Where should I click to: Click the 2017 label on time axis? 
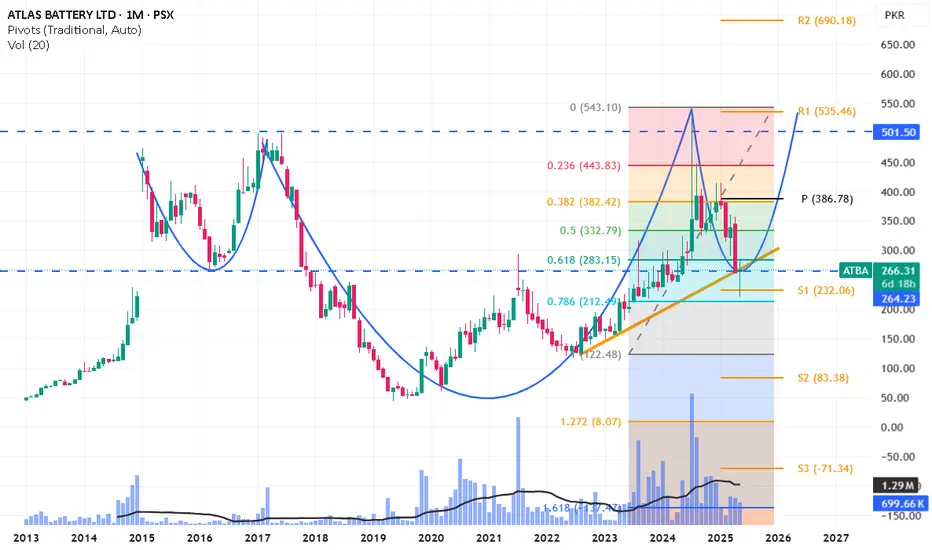pos(257,538)
